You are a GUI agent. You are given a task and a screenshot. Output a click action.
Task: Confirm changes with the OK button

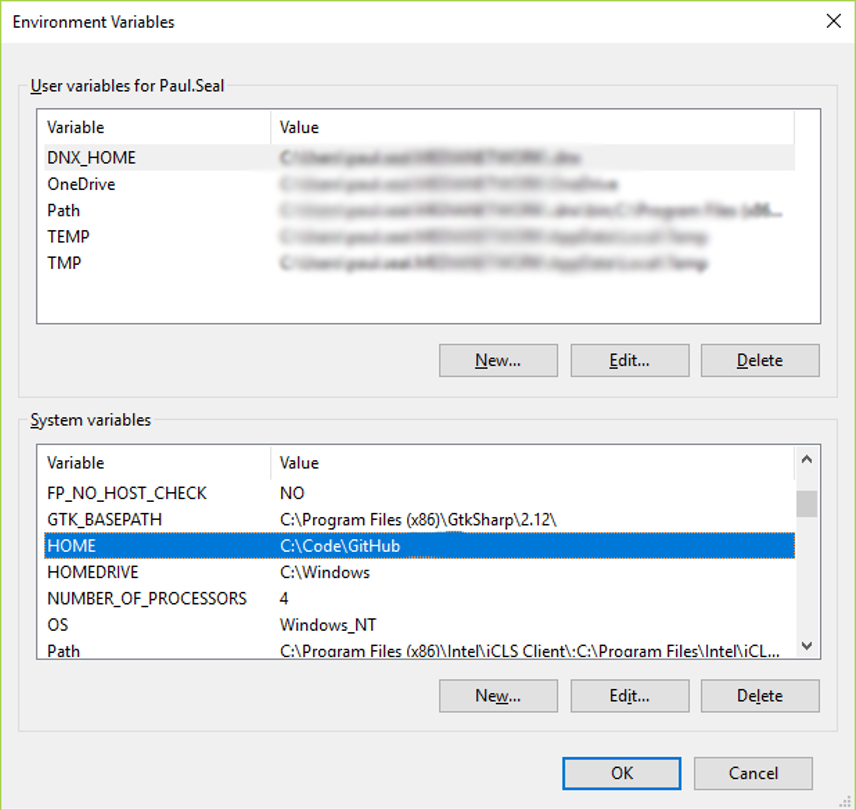[621, 773]
